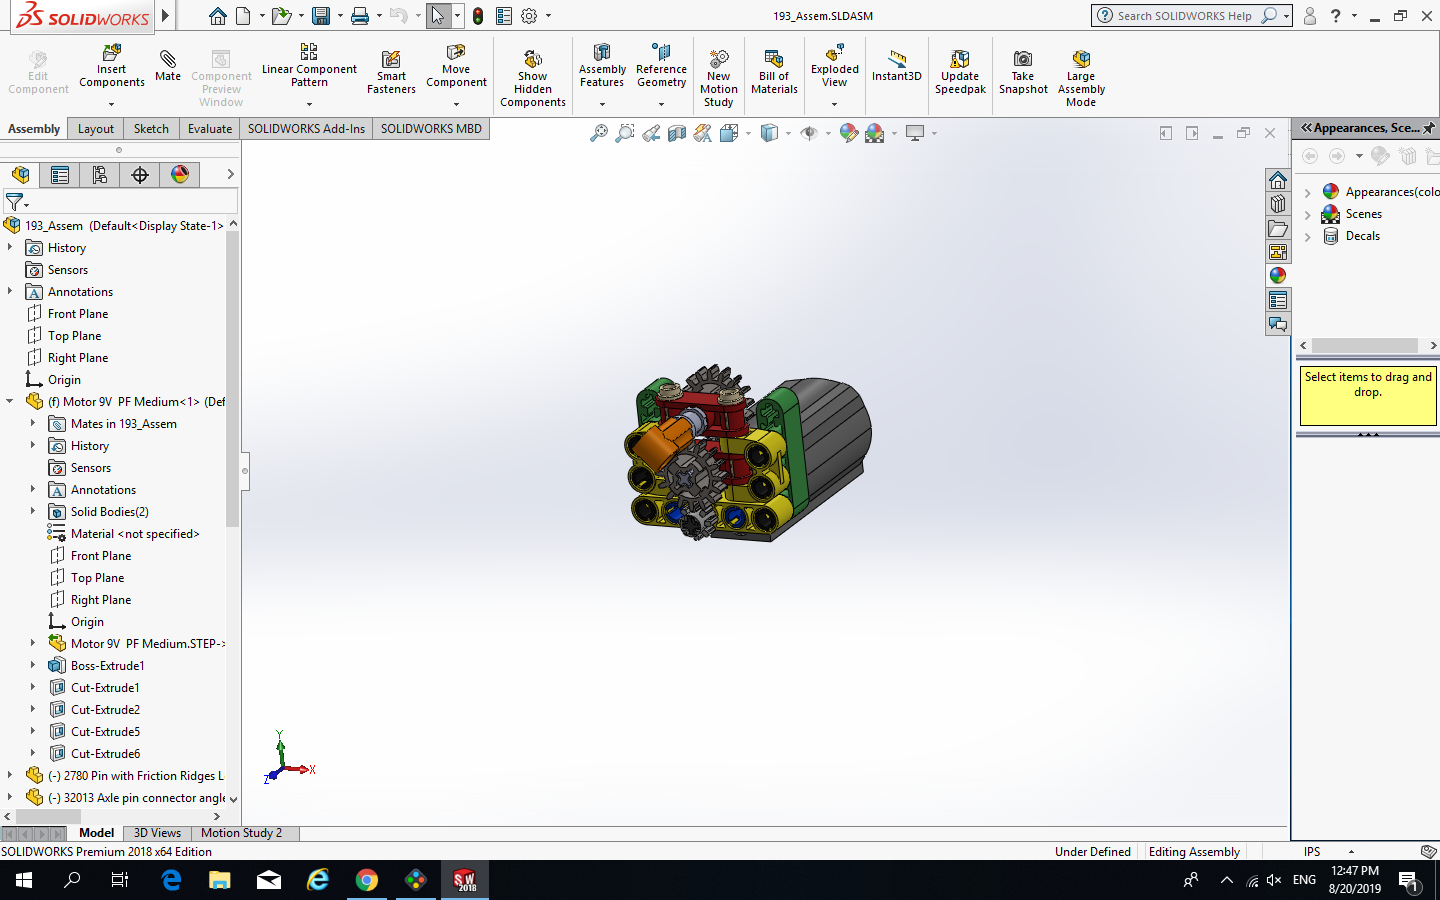Switch to Motion Study 2 tab
This screenshot has width=1440, height=900.
[241, 833]
